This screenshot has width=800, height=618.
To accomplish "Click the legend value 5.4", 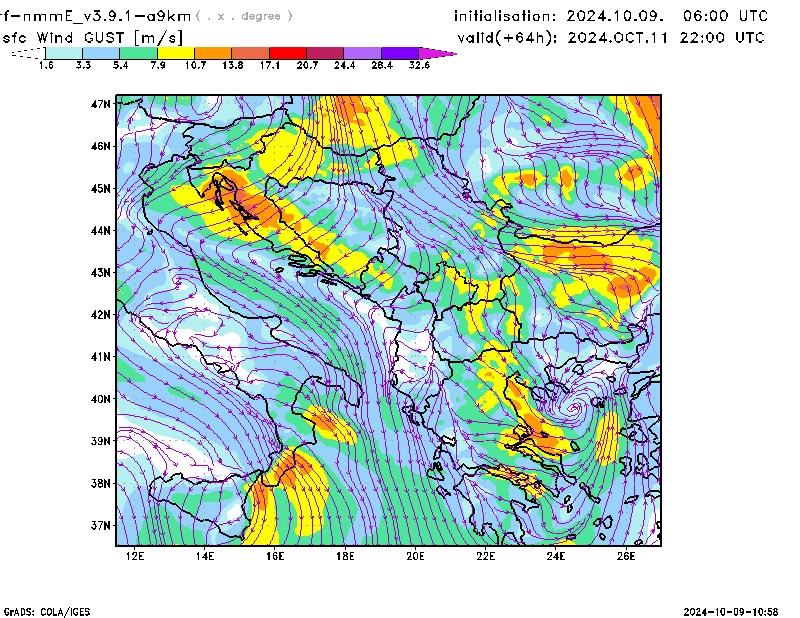I will tap(120, 65).
